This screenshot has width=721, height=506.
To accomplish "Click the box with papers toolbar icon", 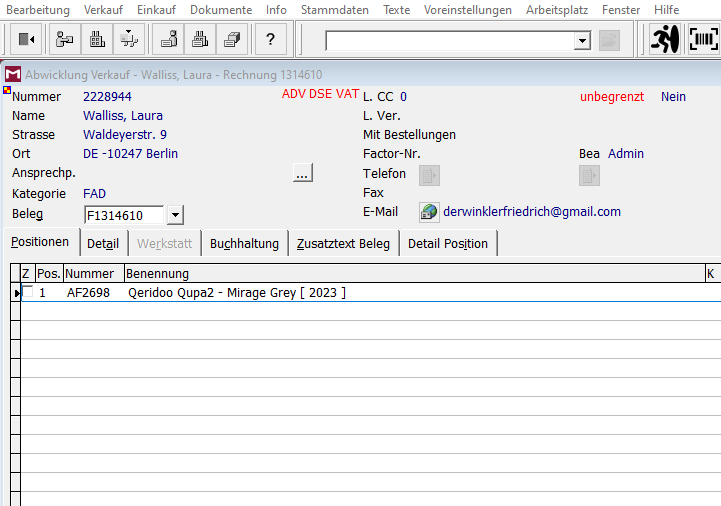I will pos(232,40).
